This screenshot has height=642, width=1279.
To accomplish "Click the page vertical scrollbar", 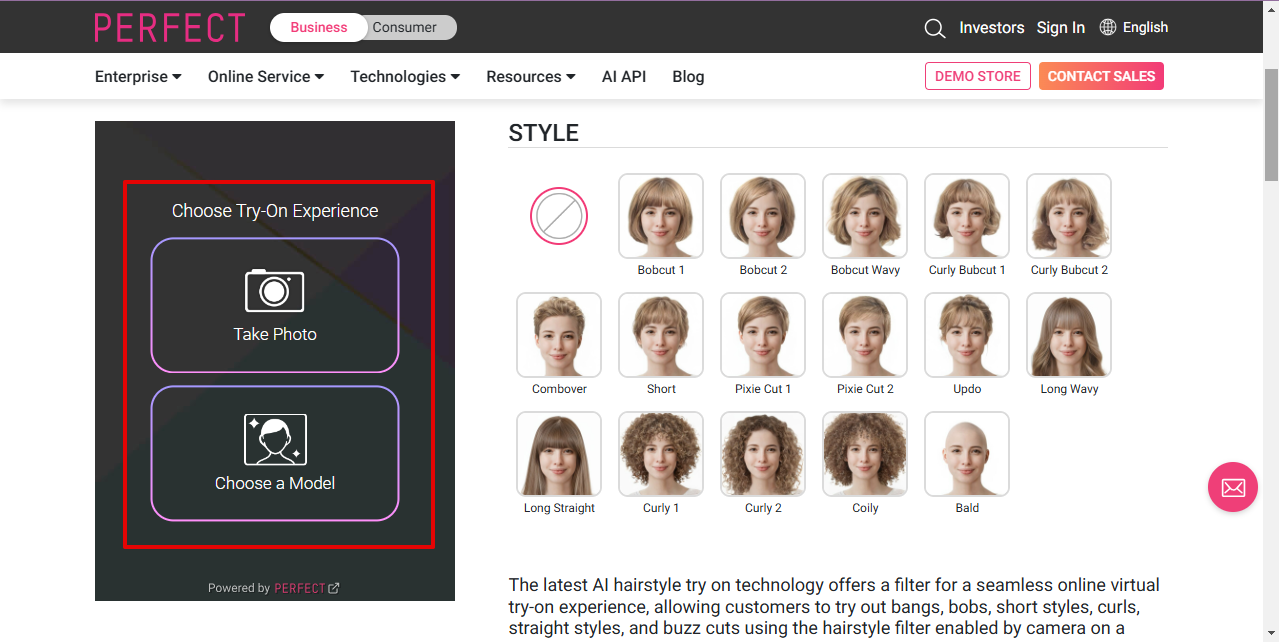I will point(1271,125).
